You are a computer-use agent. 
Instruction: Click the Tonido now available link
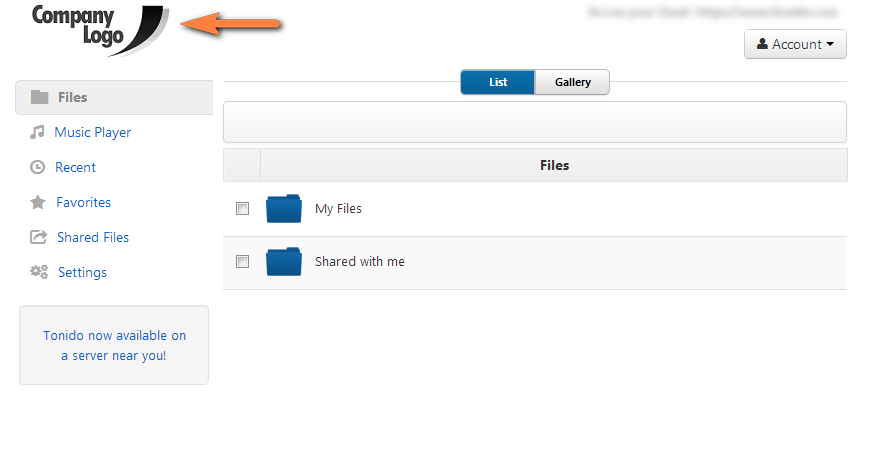[x=114, y=346]
